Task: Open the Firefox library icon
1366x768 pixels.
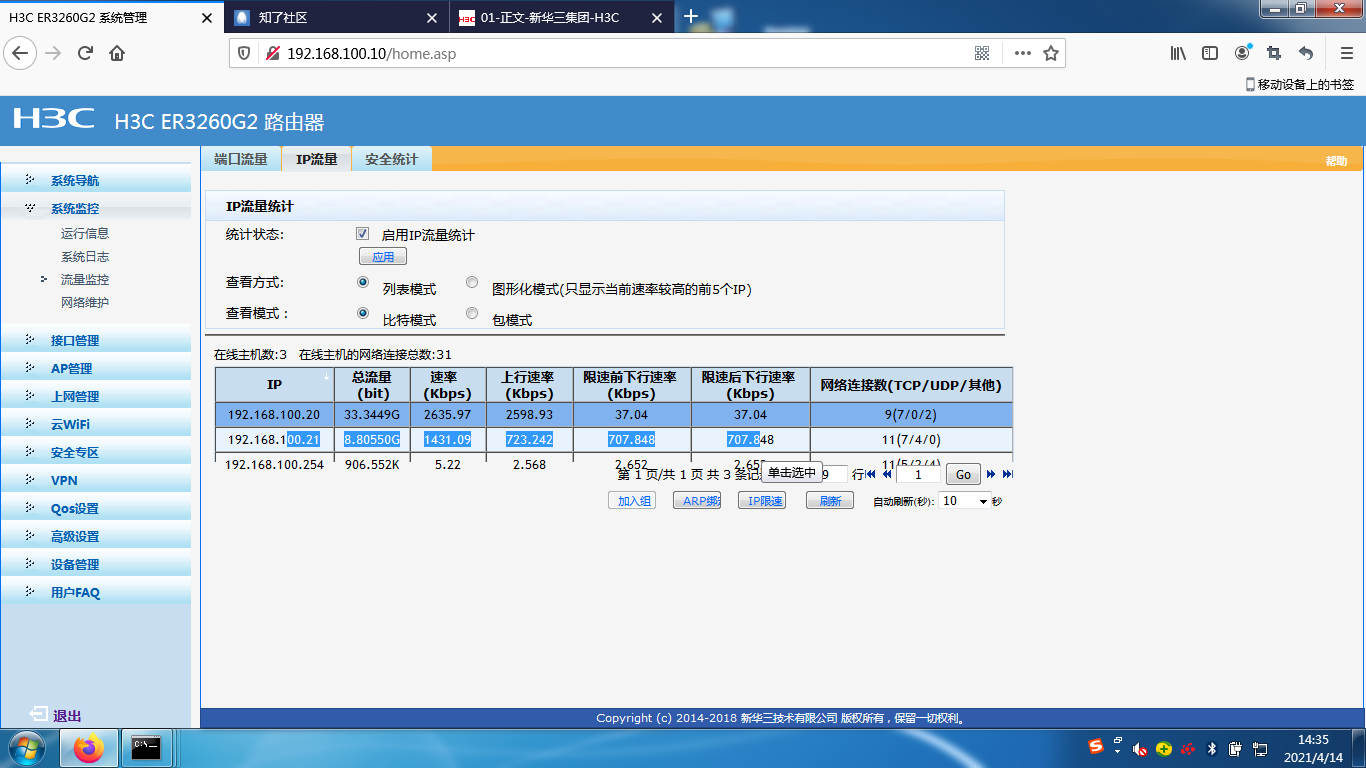Action: (1178, 53)
